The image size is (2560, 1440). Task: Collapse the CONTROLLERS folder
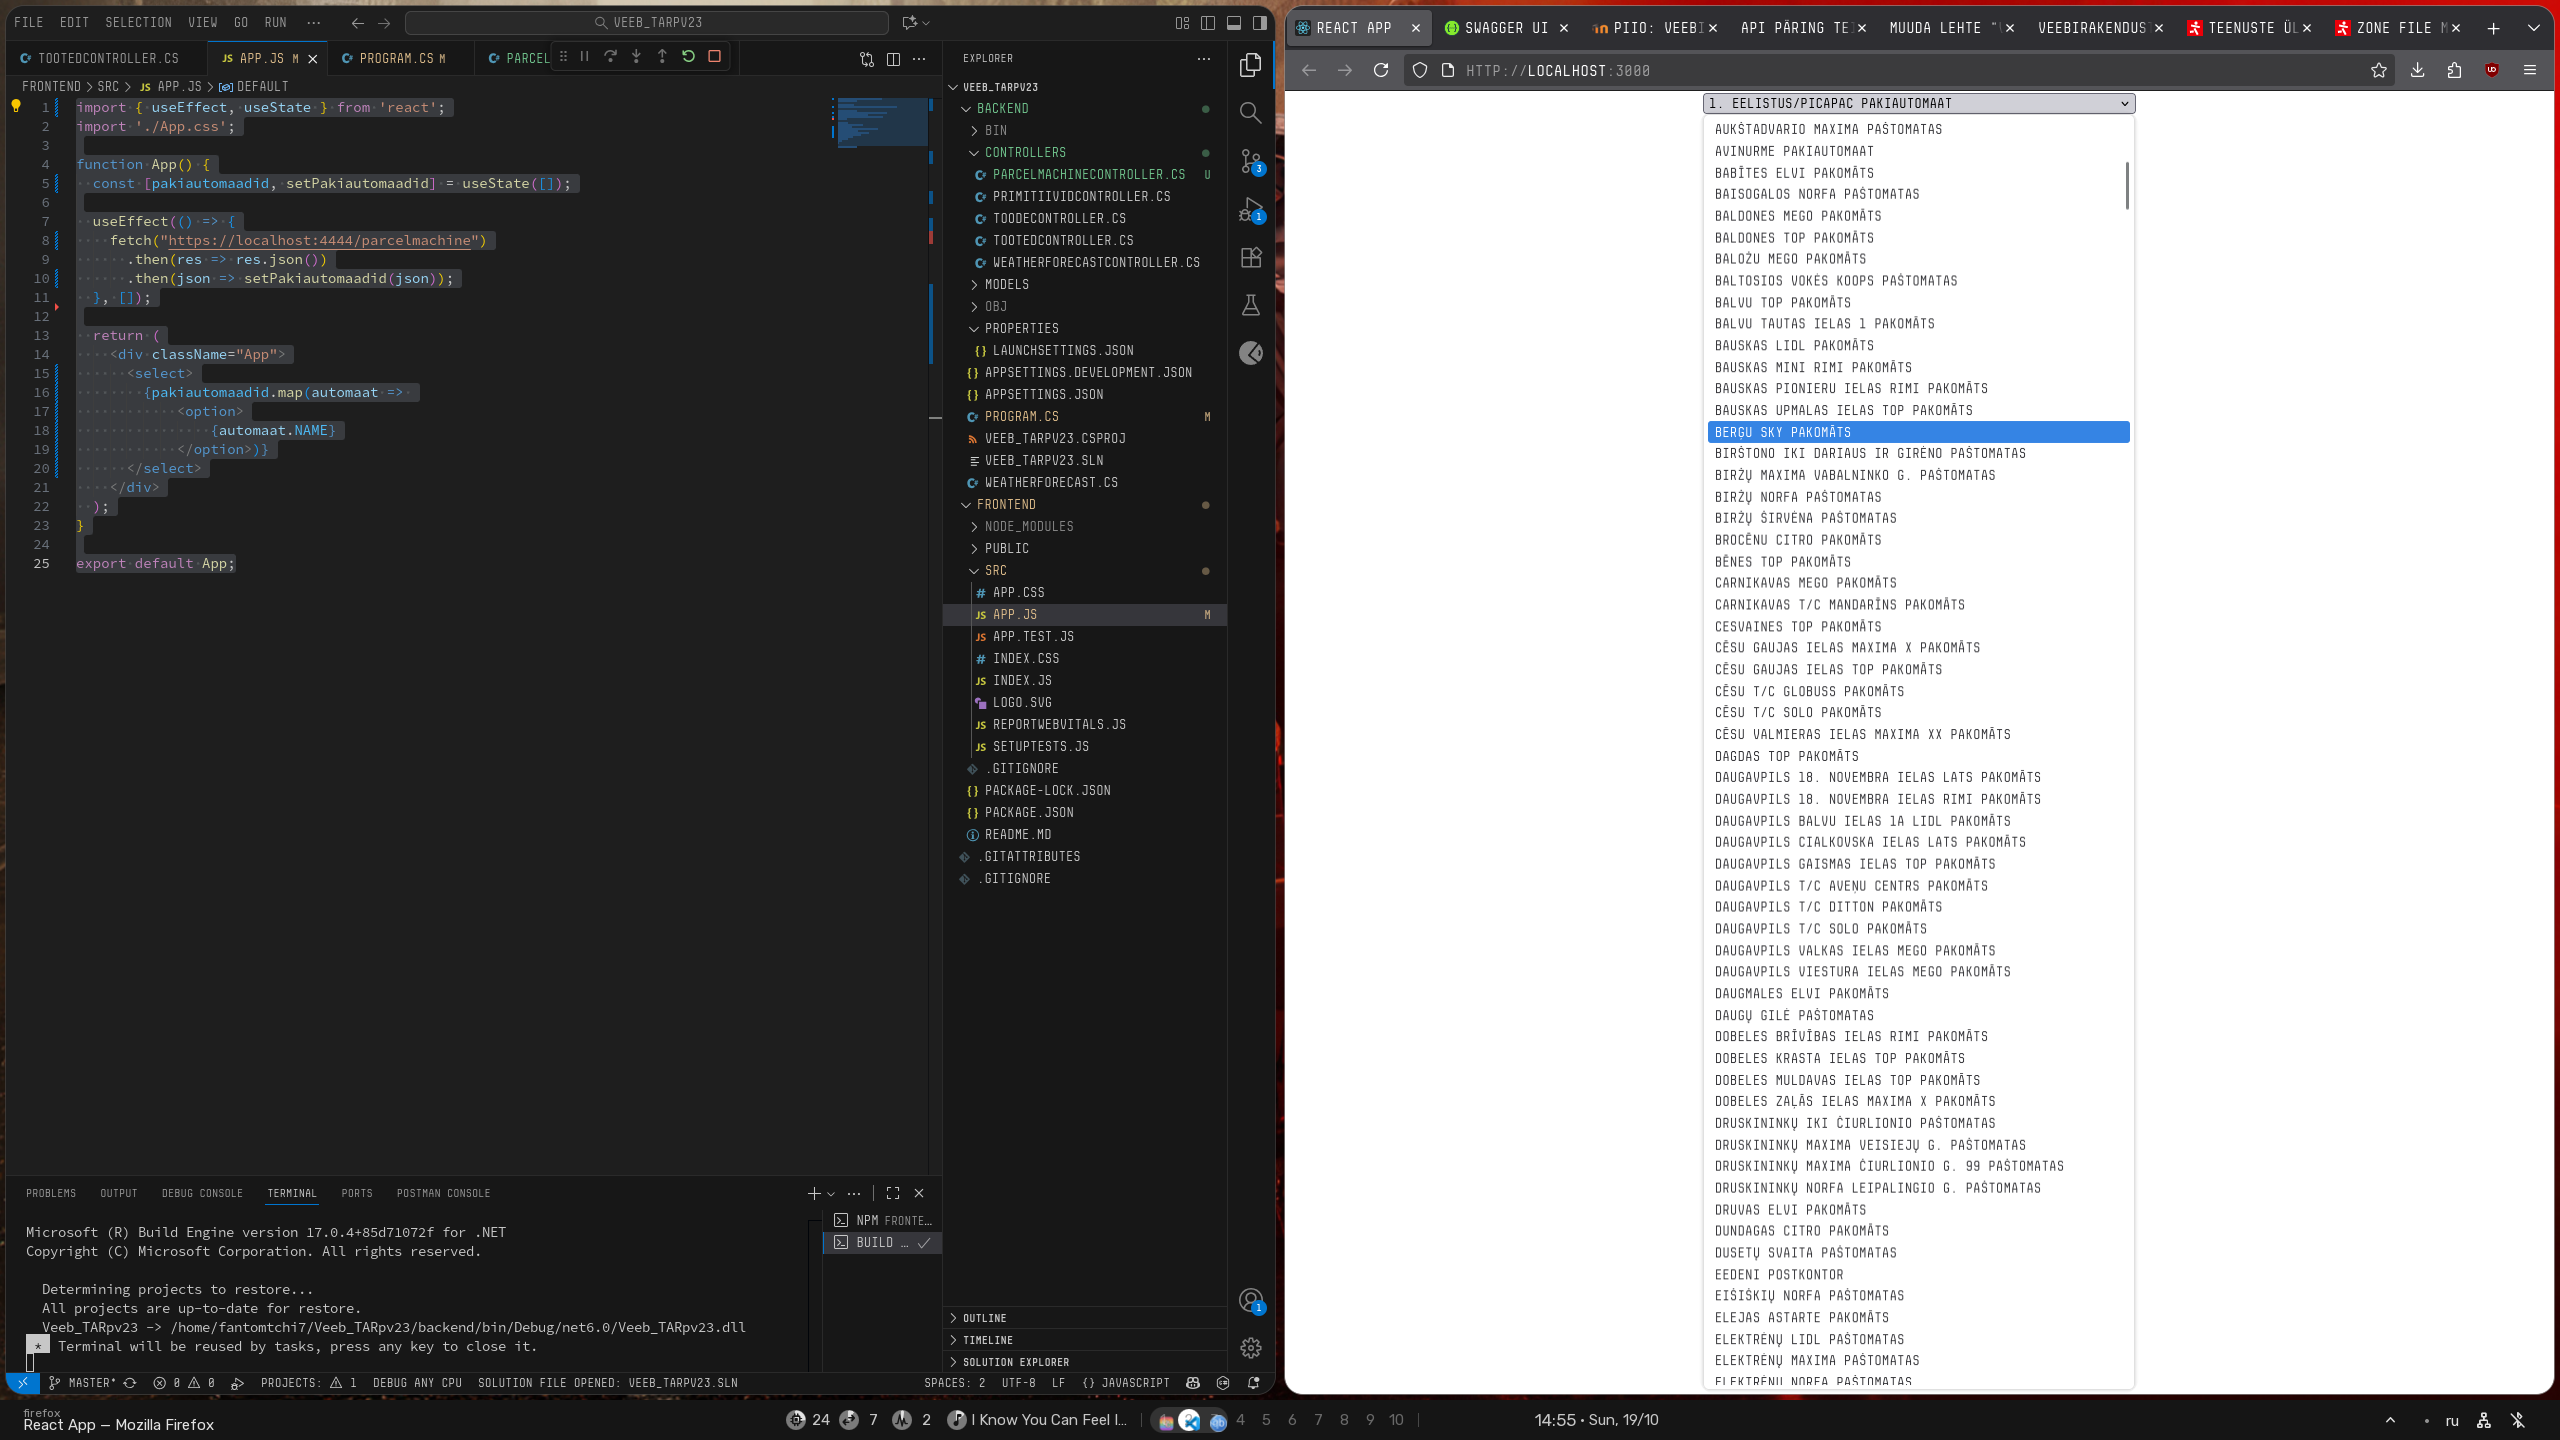click(x=1024, y=152)
